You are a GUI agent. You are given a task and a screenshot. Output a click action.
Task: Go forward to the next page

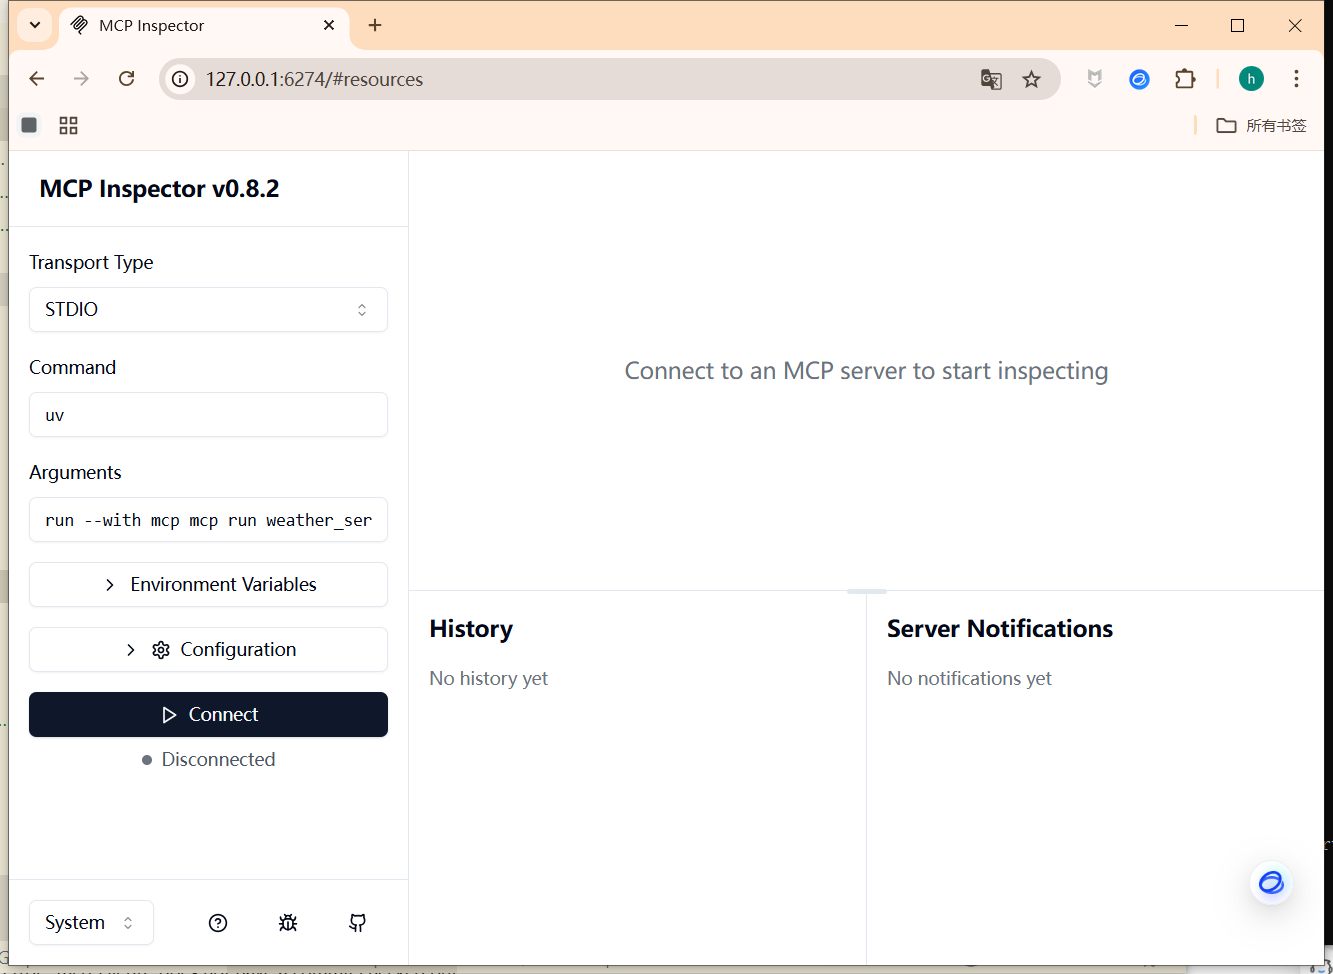[82, 79]
